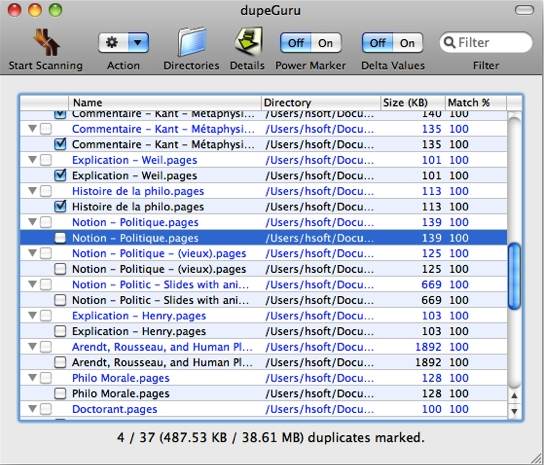Open the Action gear menu
This screenshot has height=465, width=544.
[x=112, y=43]
